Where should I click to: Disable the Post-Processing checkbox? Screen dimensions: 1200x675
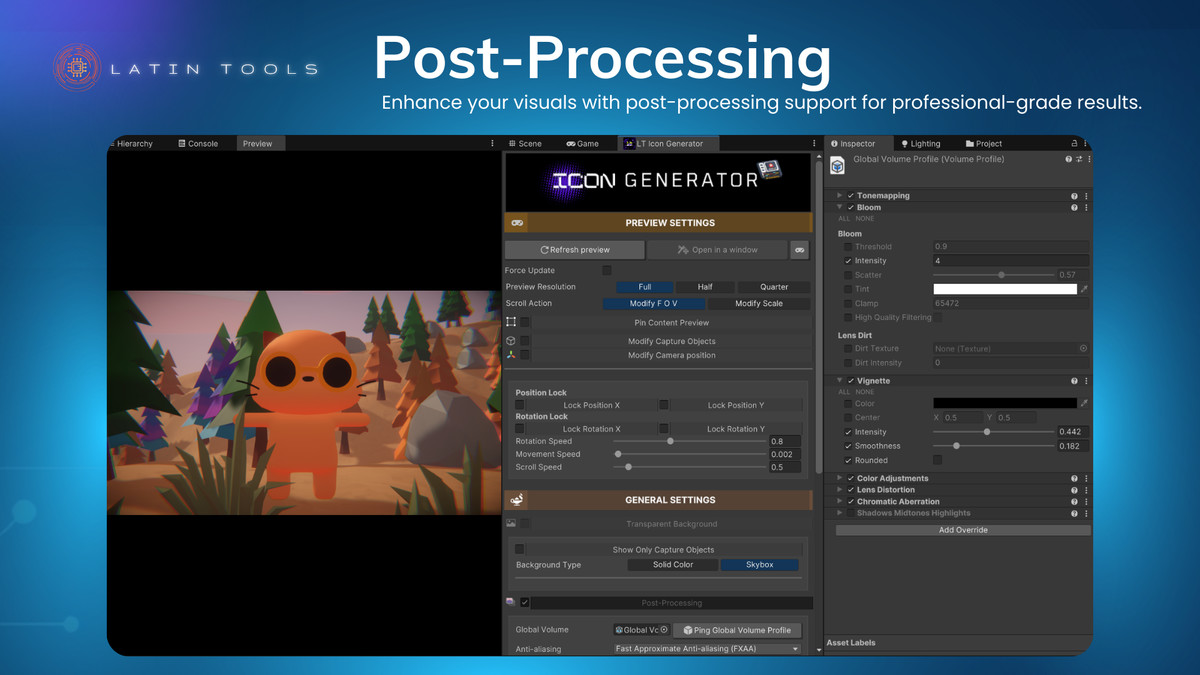point(525,603)
